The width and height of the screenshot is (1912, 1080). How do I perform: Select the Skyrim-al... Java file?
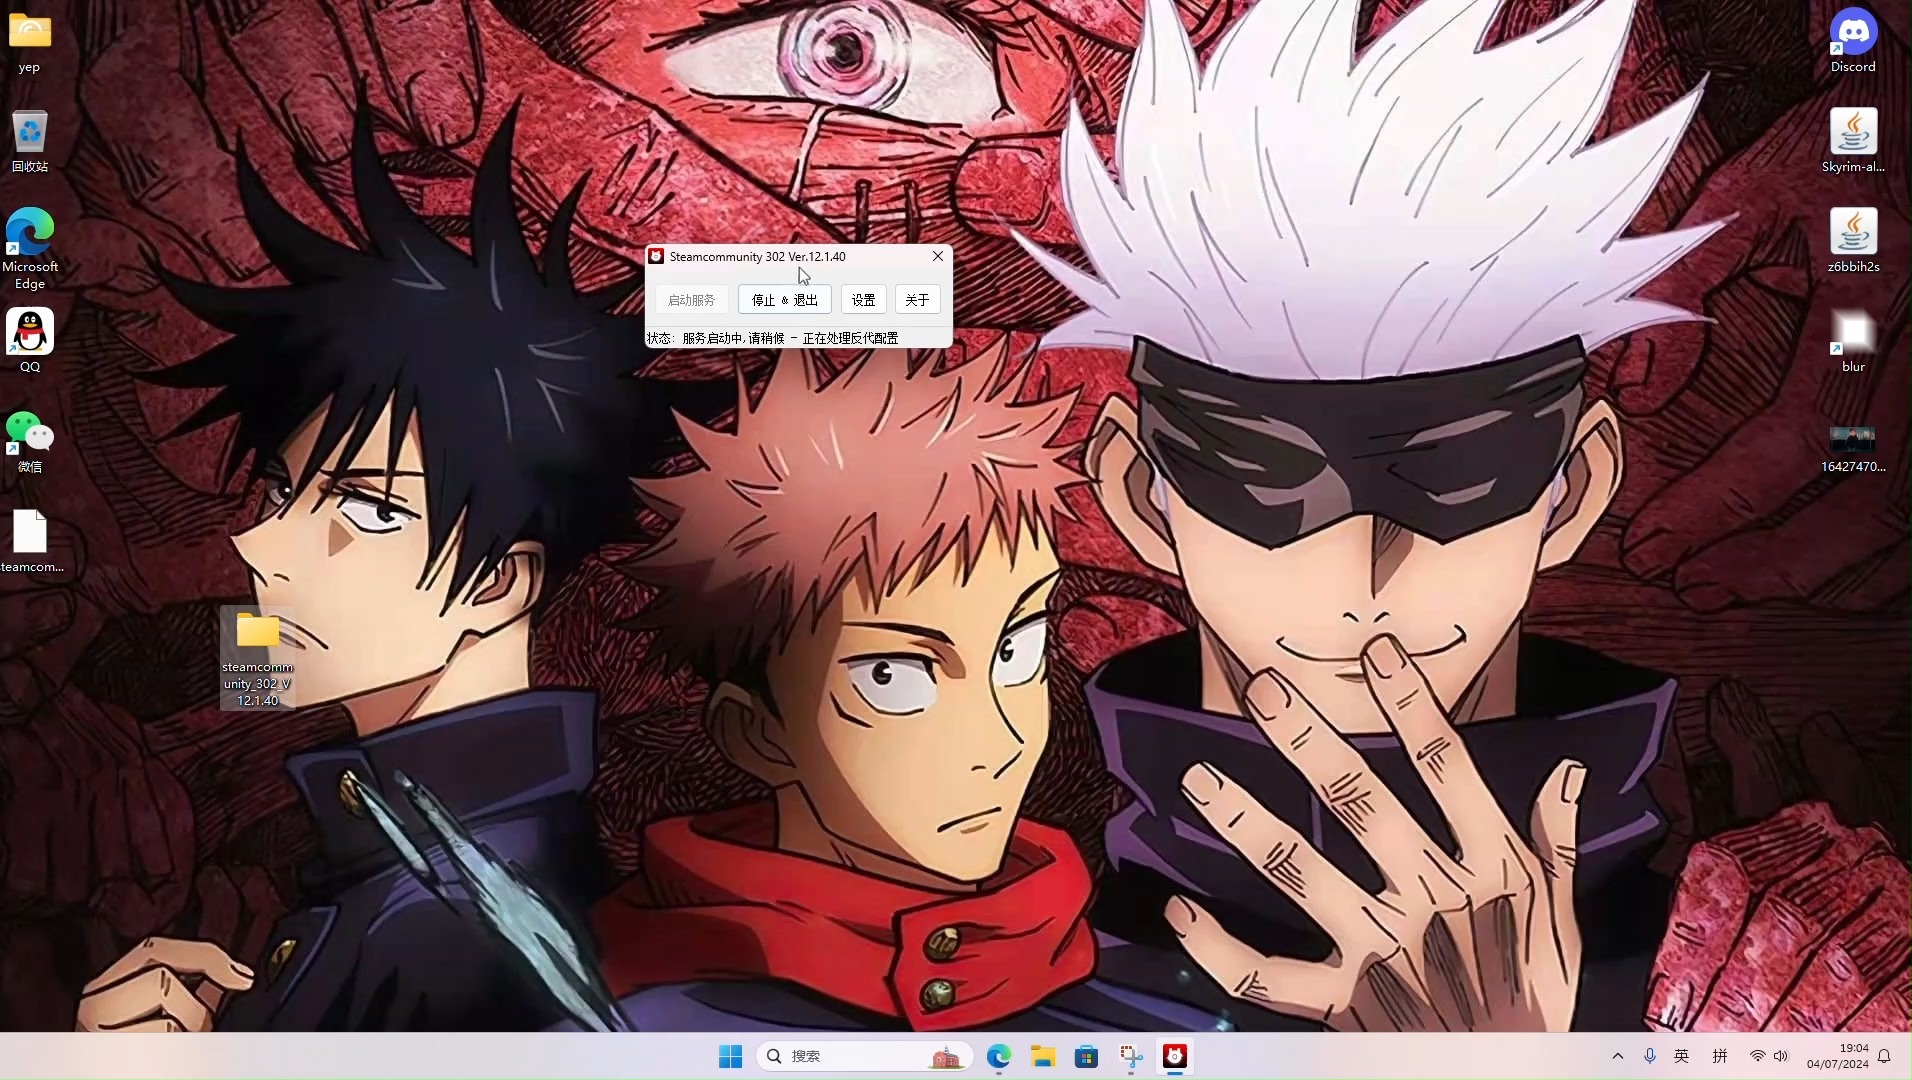tap(1853, 141)
